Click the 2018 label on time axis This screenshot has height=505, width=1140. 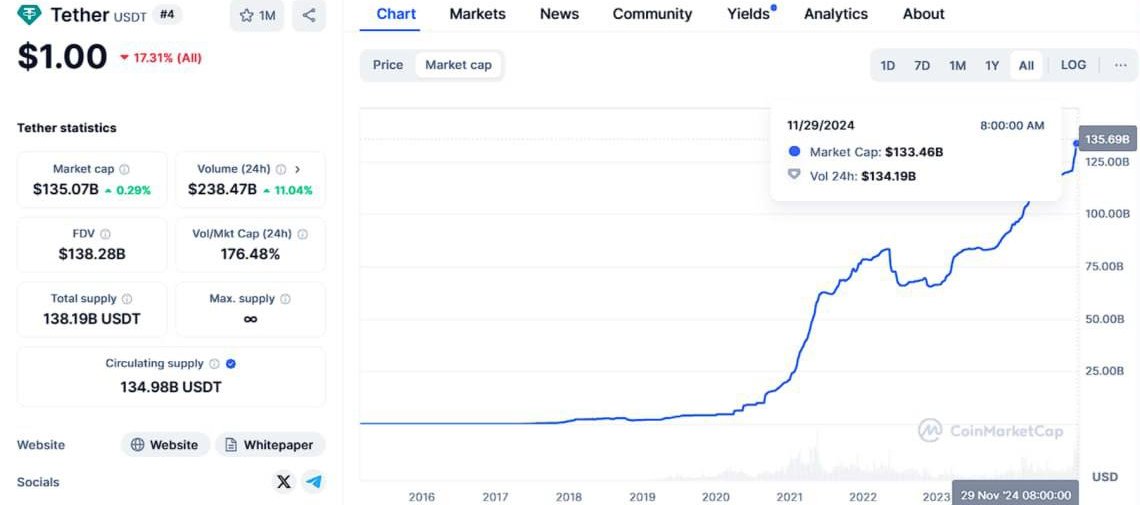tap(569, 498)
